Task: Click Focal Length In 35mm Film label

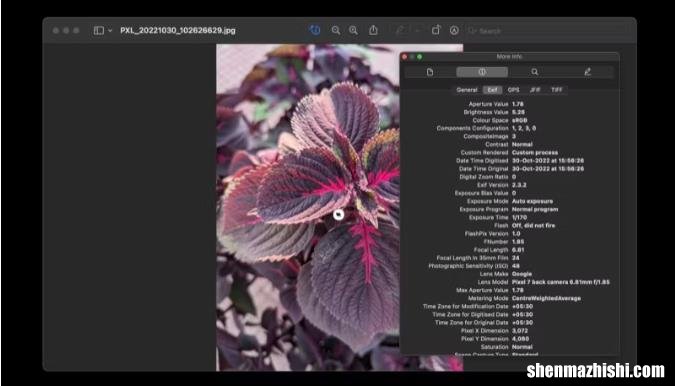Action: tap(472, 258)
